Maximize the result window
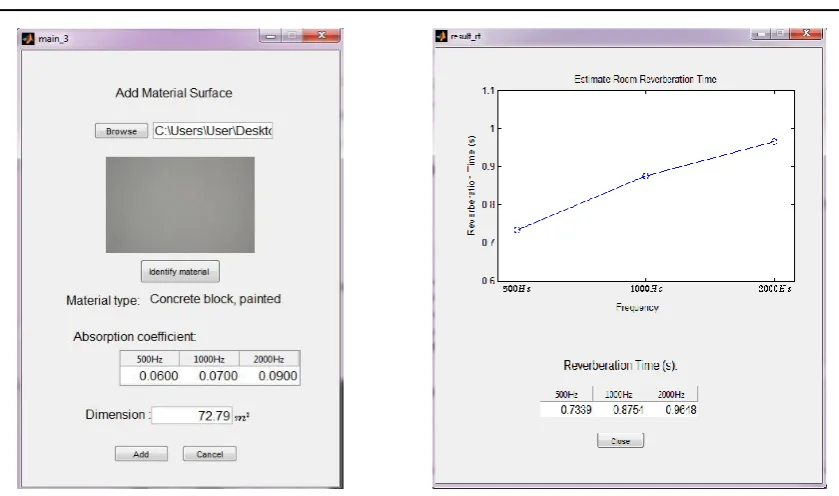839x496 pixels. click(x=780, y=34)
